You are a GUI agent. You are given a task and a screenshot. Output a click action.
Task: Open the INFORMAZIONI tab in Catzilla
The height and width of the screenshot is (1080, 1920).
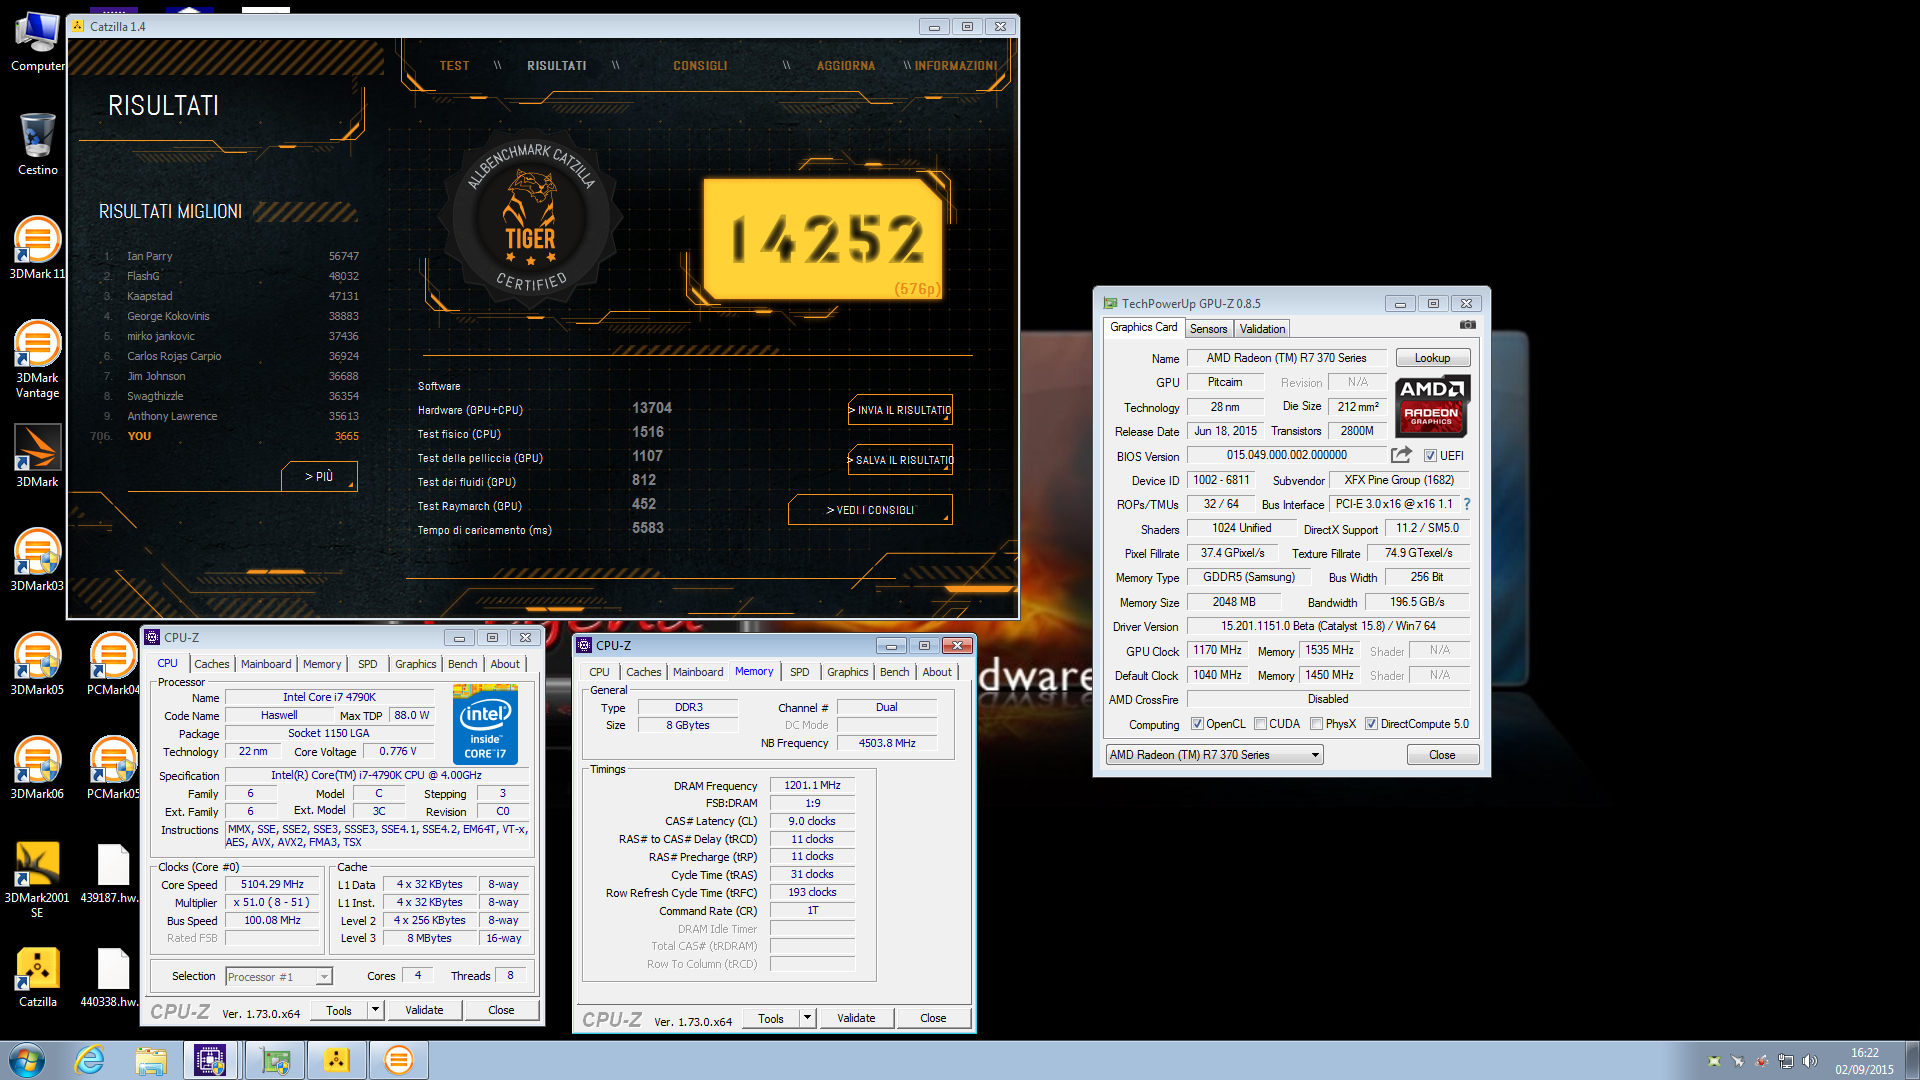point(956,66)
